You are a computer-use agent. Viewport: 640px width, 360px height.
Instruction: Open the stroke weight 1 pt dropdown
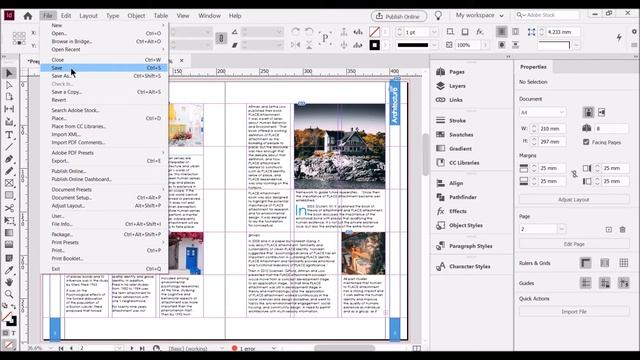coord(434,32)
